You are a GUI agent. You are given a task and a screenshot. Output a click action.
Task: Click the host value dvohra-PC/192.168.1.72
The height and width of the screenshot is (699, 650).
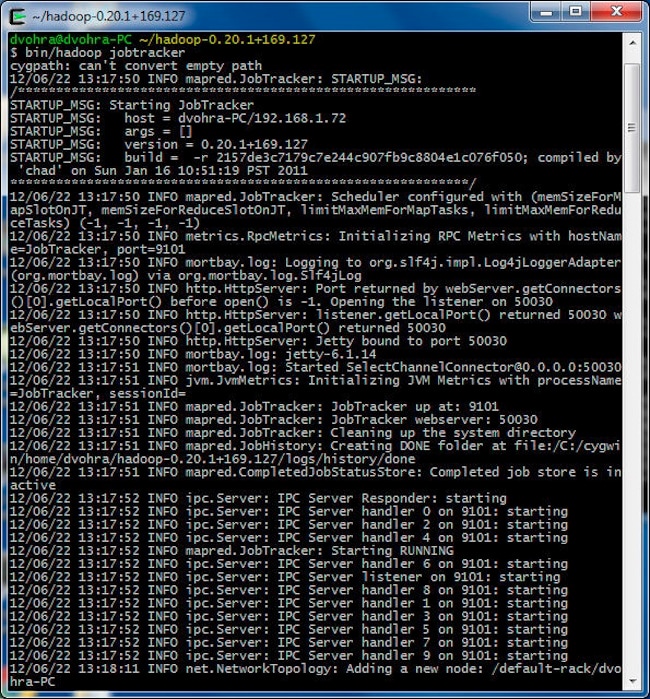tap(262, 118)
